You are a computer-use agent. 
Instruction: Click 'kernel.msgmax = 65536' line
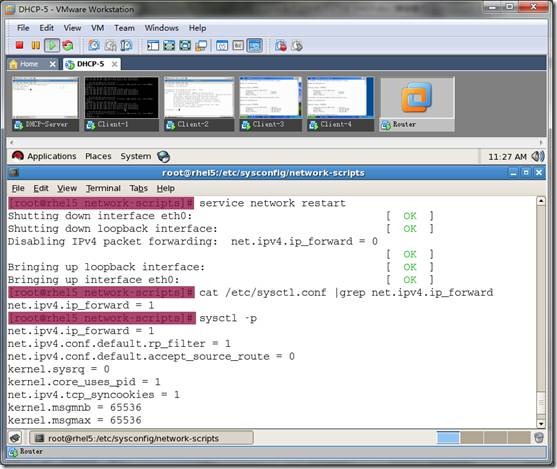(75, 420)
